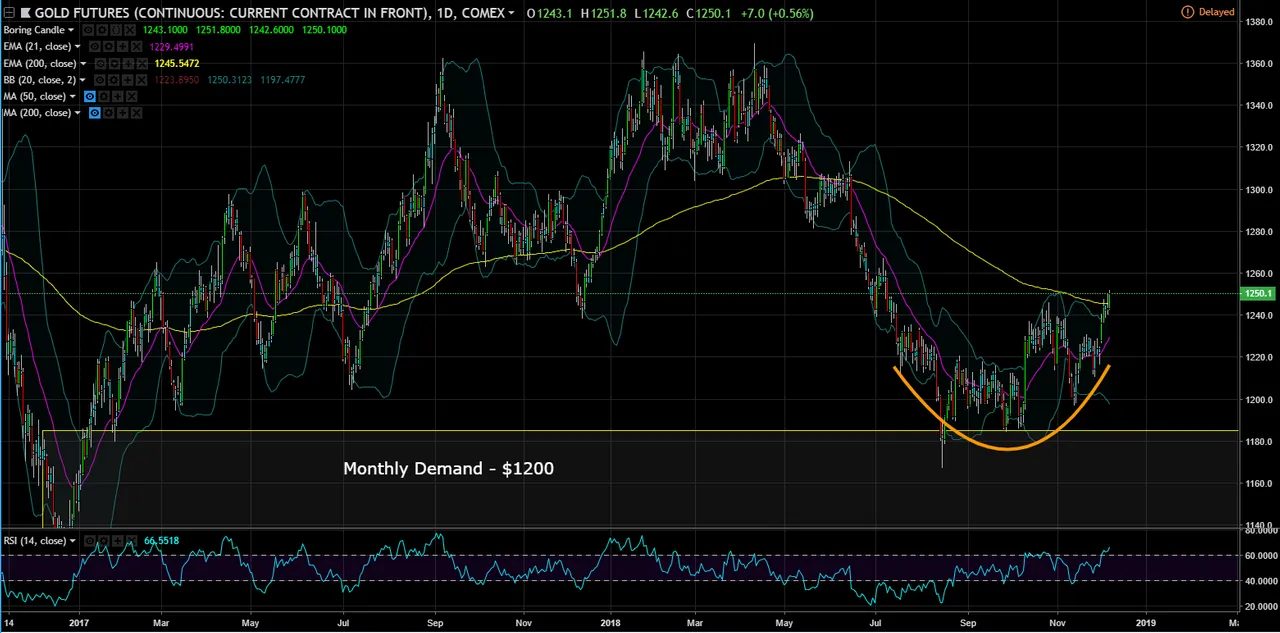Screen dimensions: 1280x633
Task: Click the Delayed data warning icon
Action: 1187,12
